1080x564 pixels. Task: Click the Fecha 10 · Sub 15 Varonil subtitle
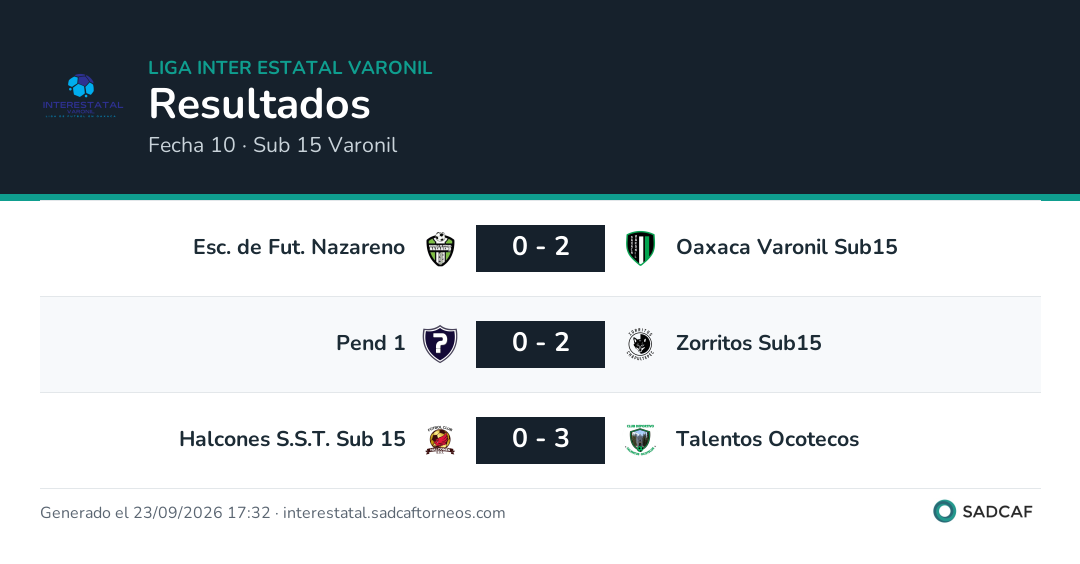point(273,145)
